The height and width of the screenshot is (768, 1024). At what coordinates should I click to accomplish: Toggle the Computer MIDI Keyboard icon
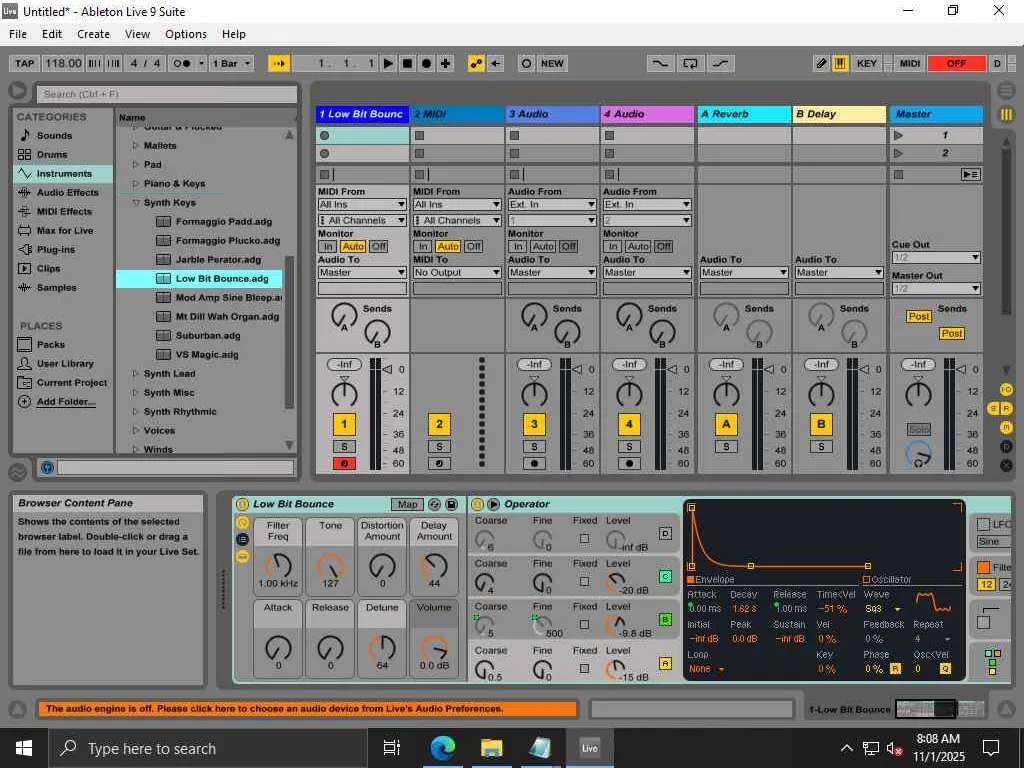point(840,63)
